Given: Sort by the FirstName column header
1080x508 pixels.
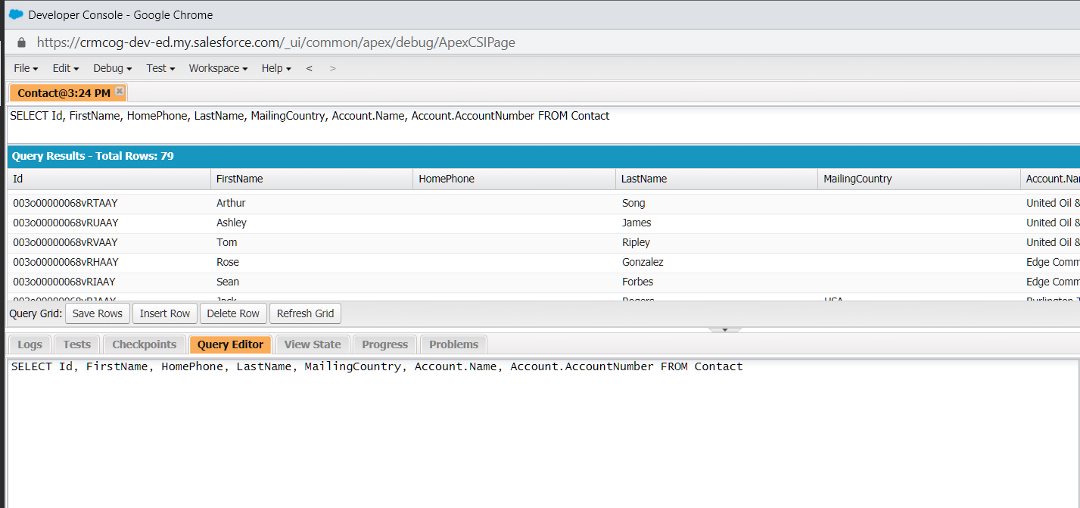Looking at the screenshot, I should click(311, 179).
